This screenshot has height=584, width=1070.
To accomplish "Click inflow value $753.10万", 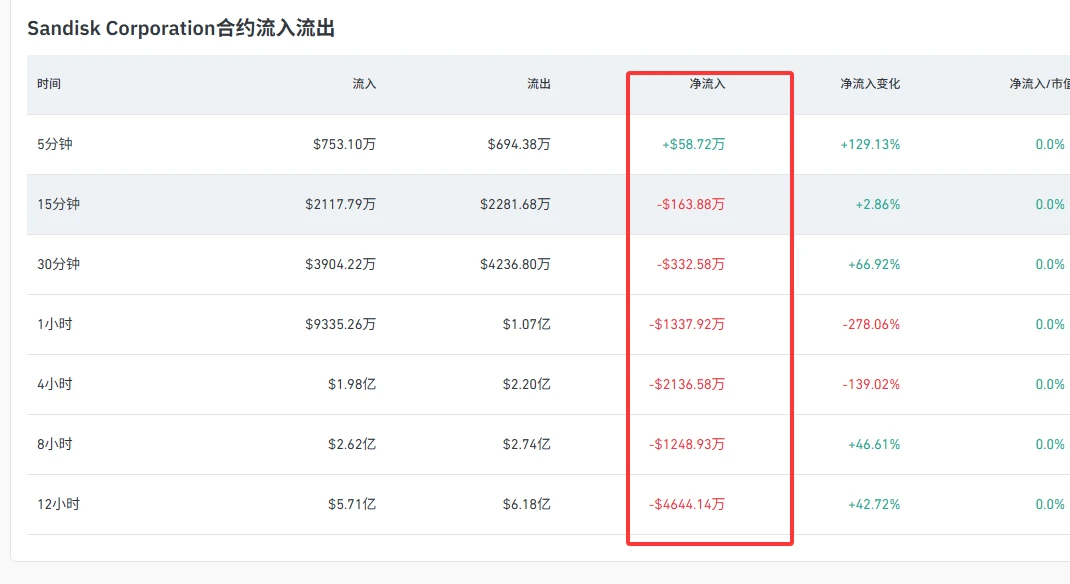I will pyautogui.click(x=345, y=144).
